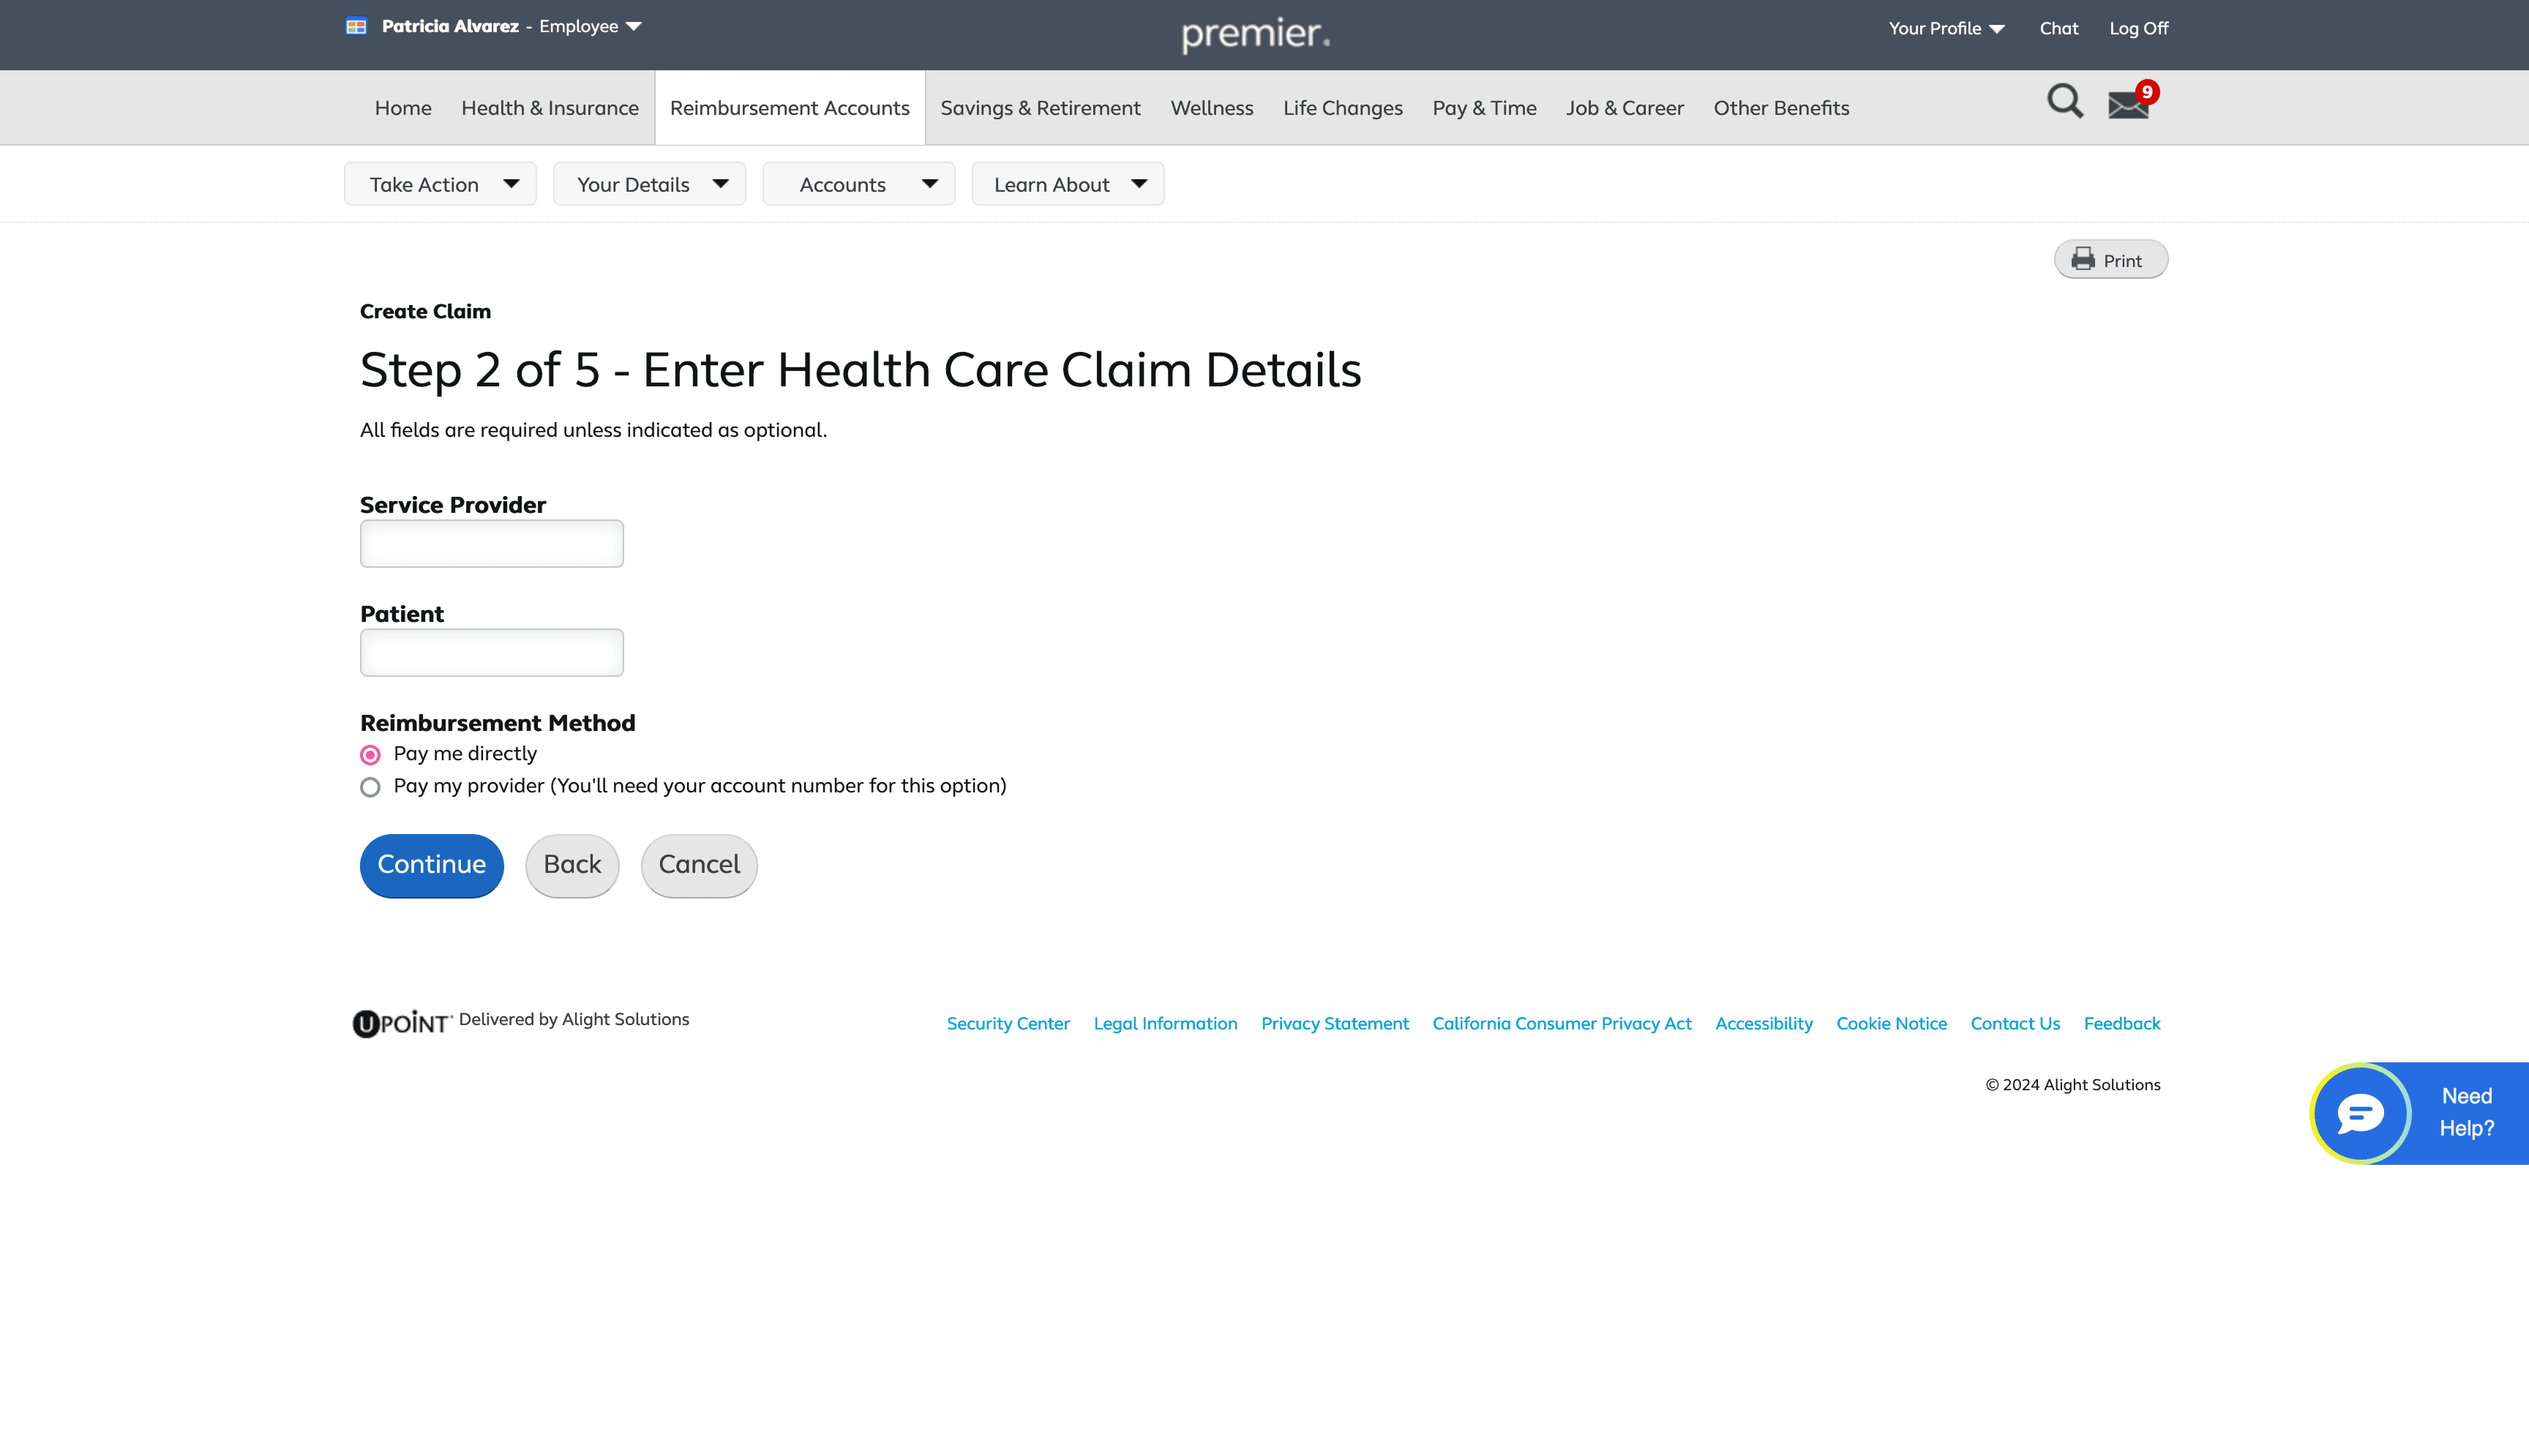
Task: Click the employee badge icon by Patricia Alvarez
Action: tap(356, 27)
